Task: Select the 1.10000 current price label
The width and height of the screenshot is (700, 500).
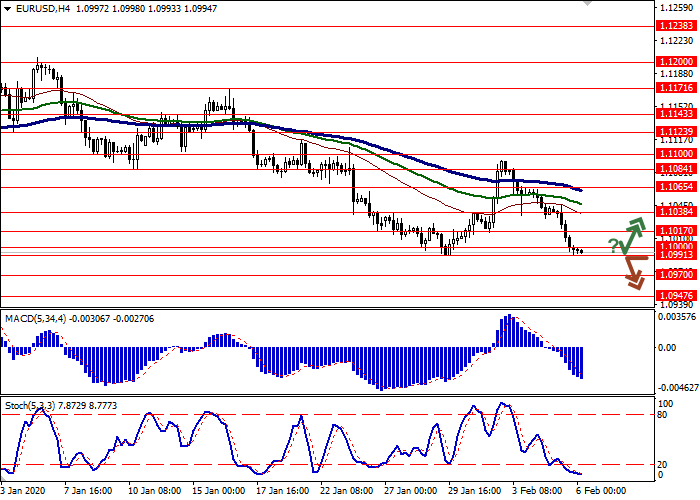Action: click(676, 246)
